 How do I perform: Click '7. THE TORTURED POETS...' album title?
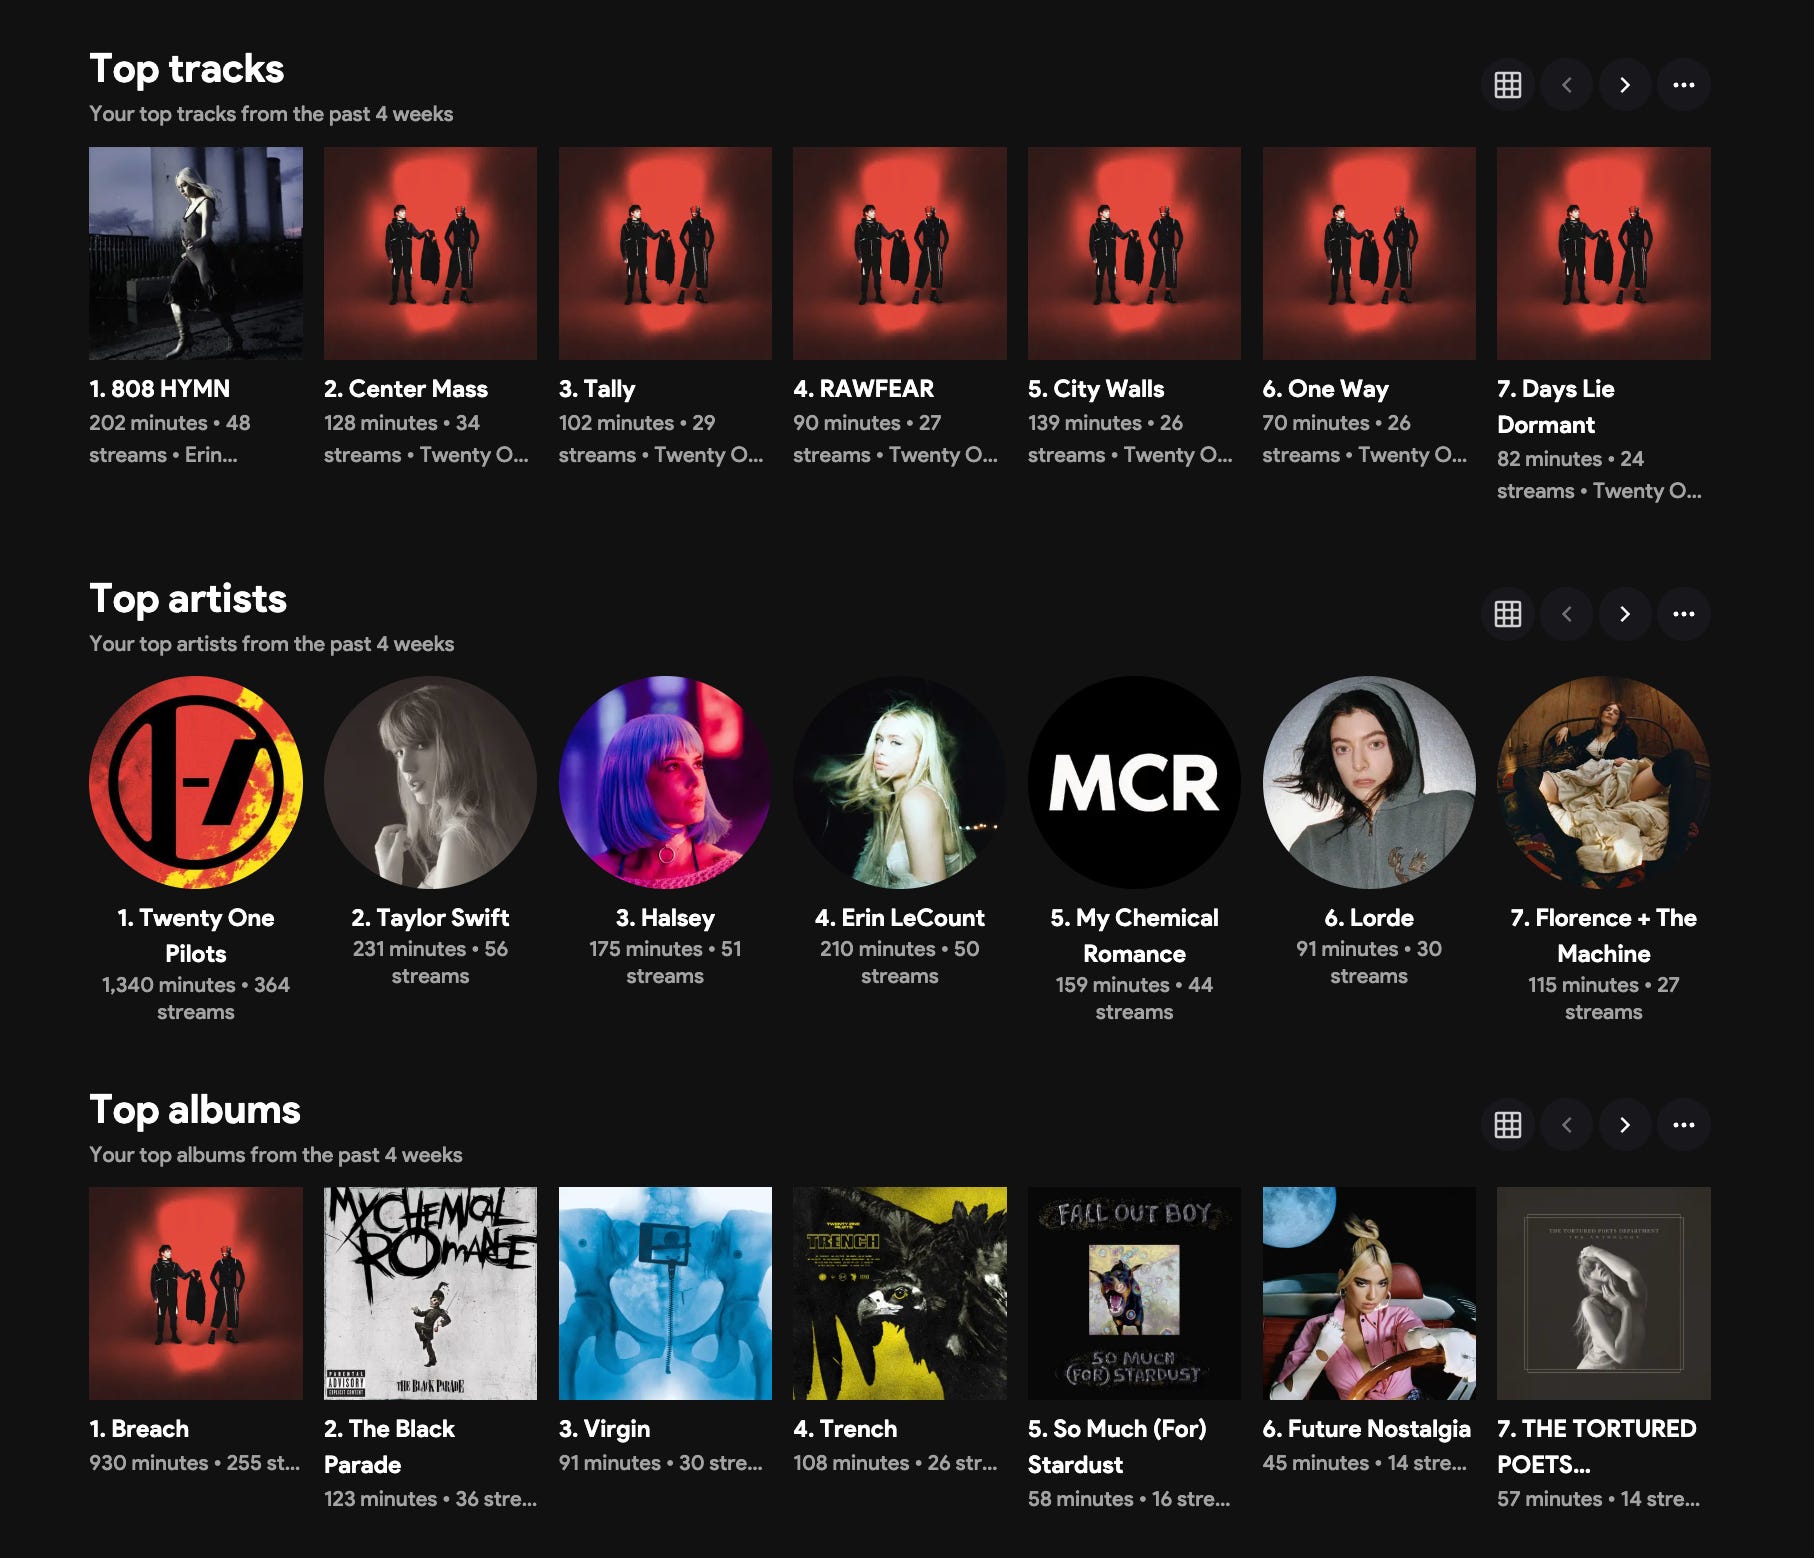point(1597,1447)
